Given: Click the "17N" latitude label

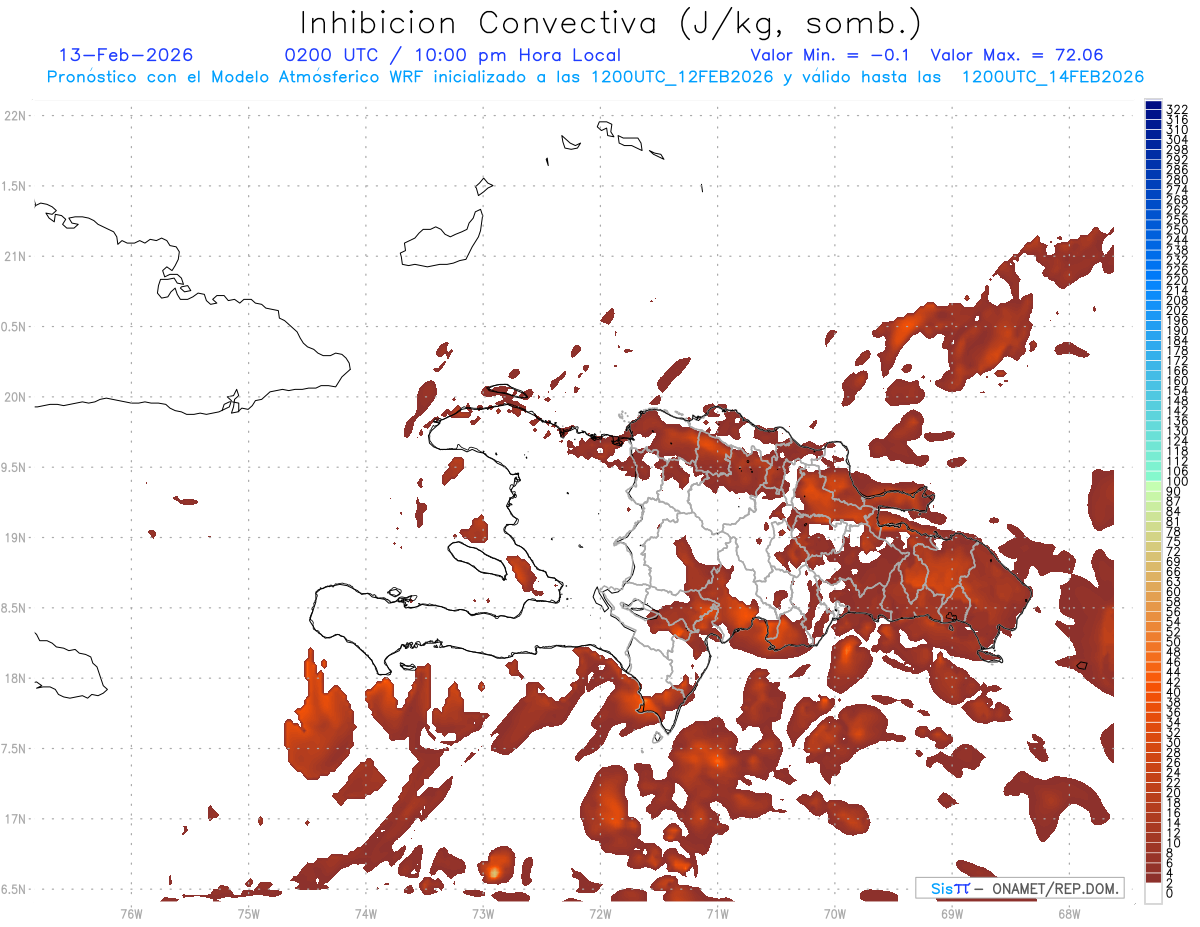Looking at the screenshot, I should pyautogui.click(x=15, y=819).
